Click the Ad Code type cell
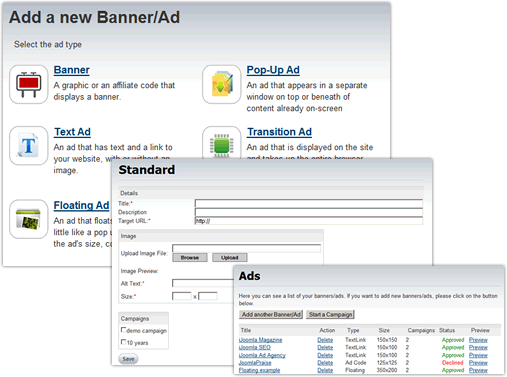507x377 pixels. (356, 363)
